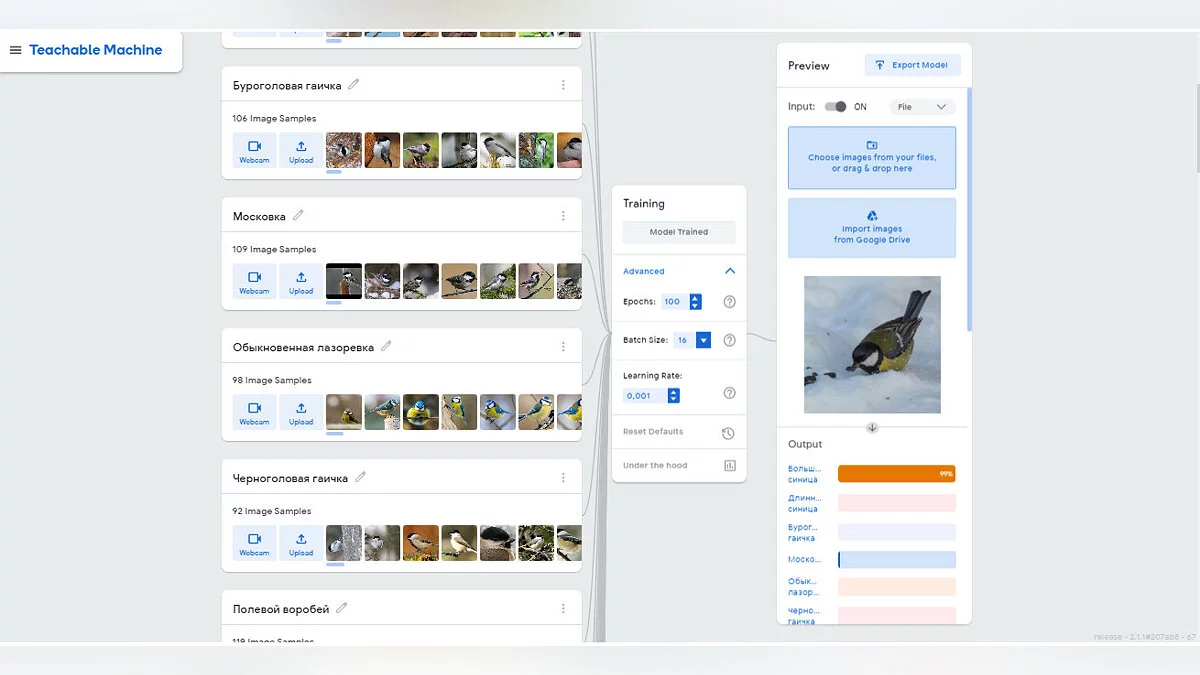Image resolution: width=1200 pixels, height=675 pixels.
Task: Click the "92 Image Samples" label
Action: point(272,511)
